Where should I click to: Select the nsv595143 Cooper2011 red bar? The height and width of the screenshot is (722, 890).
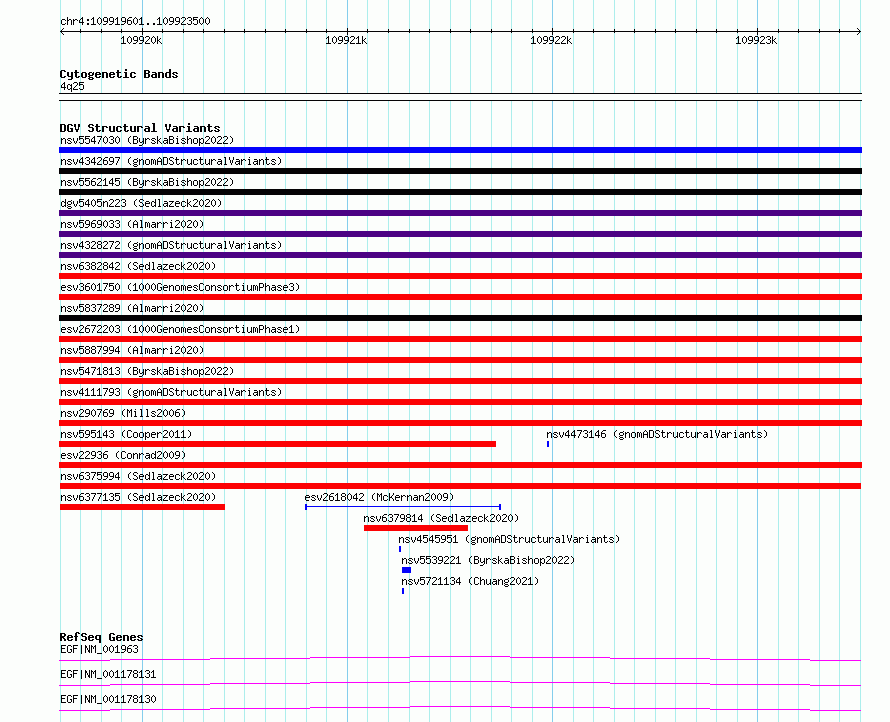tap(278, 444)
